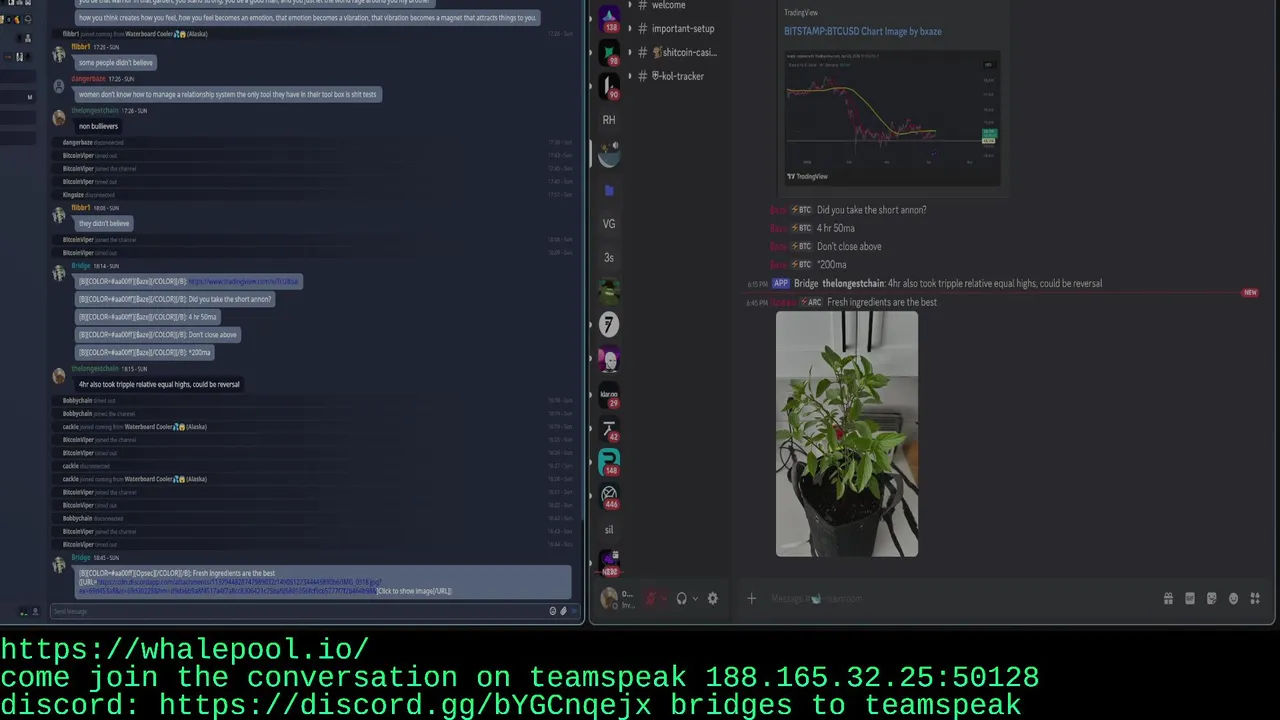Click 'some people didn't believe' TeamSpeak message
Screen dimensions: 1280x720
(116, 63)
